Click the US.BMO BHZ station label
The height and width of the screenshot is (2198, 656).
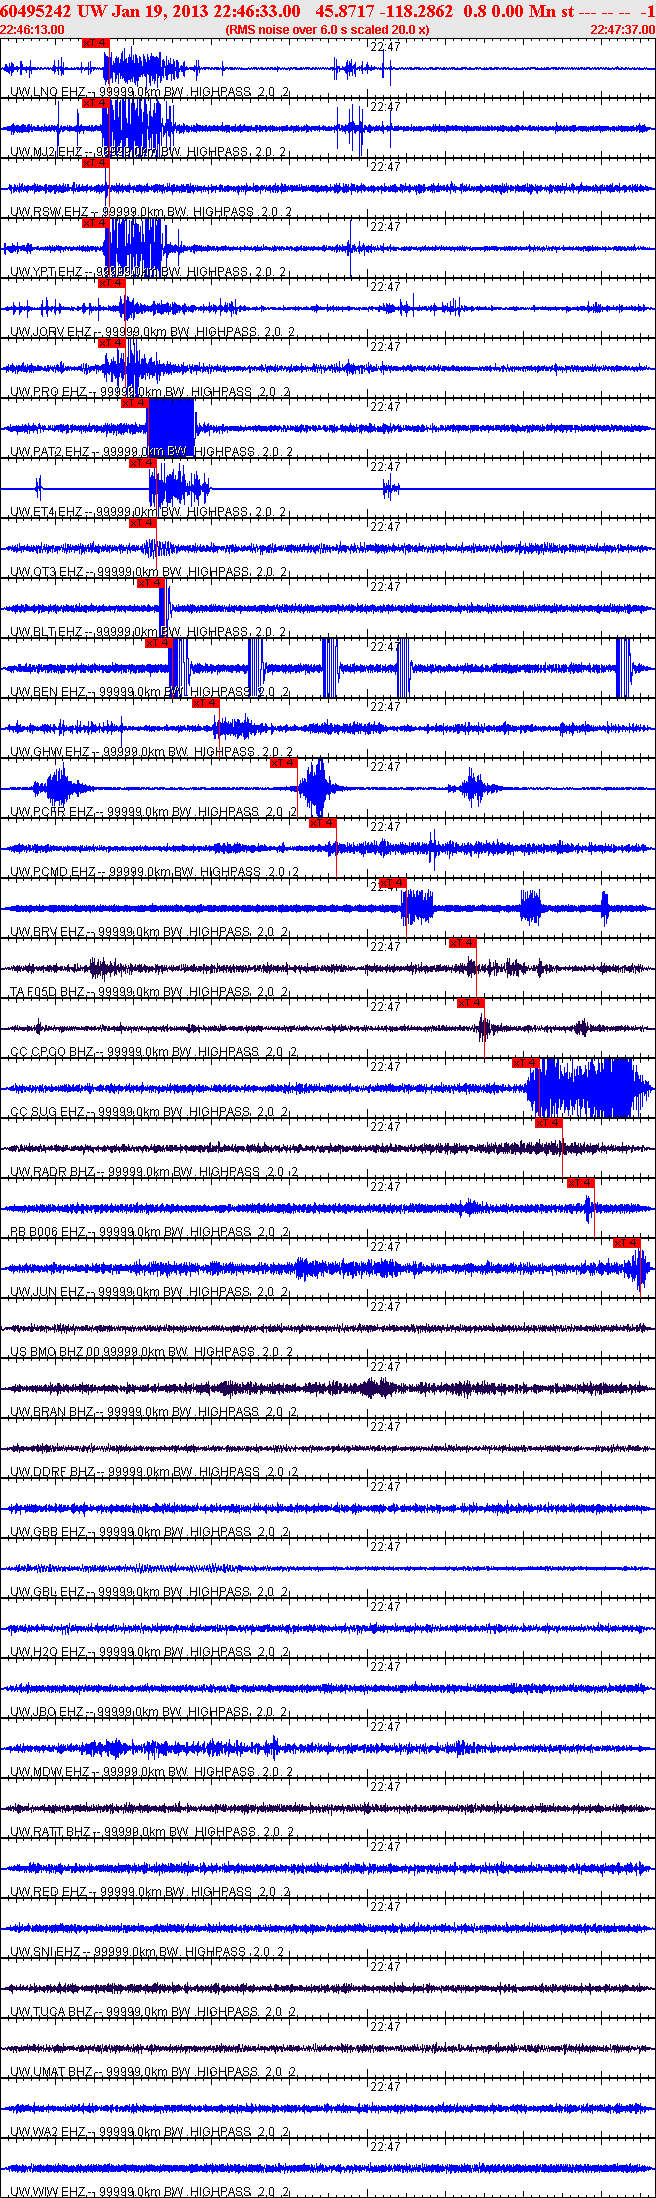47,1352
